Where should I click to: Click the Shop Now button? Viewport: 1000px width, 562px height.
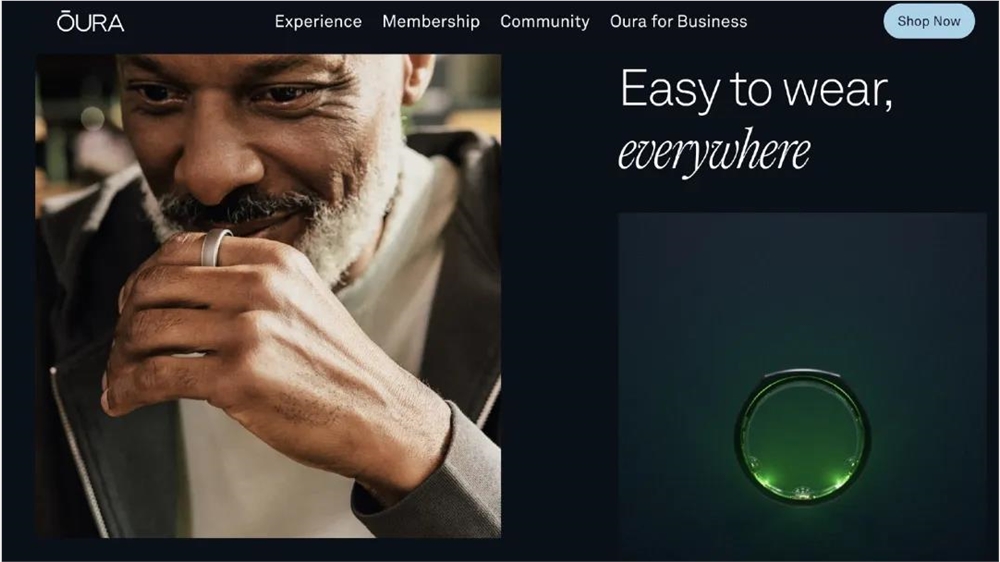pyautogui.click(x=929, y=21)
